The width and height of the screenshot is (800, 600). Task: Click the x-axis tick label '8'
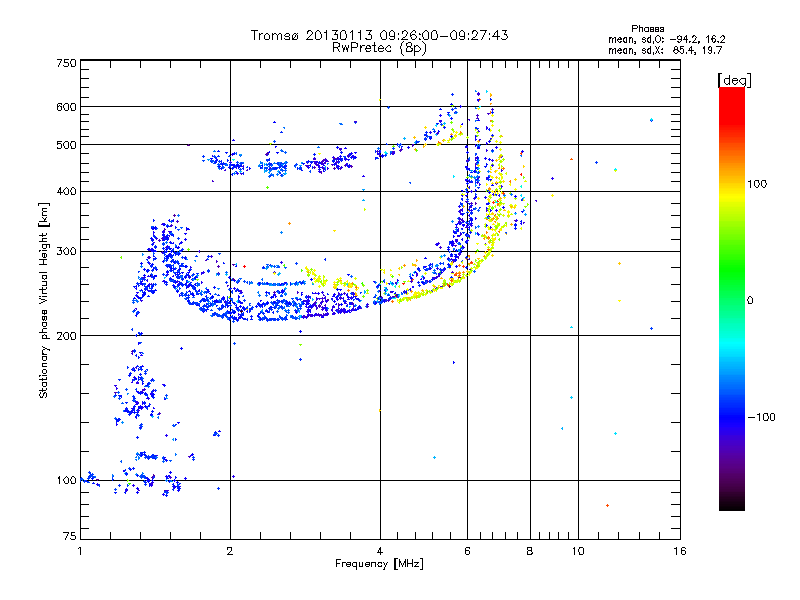[530, 551]
